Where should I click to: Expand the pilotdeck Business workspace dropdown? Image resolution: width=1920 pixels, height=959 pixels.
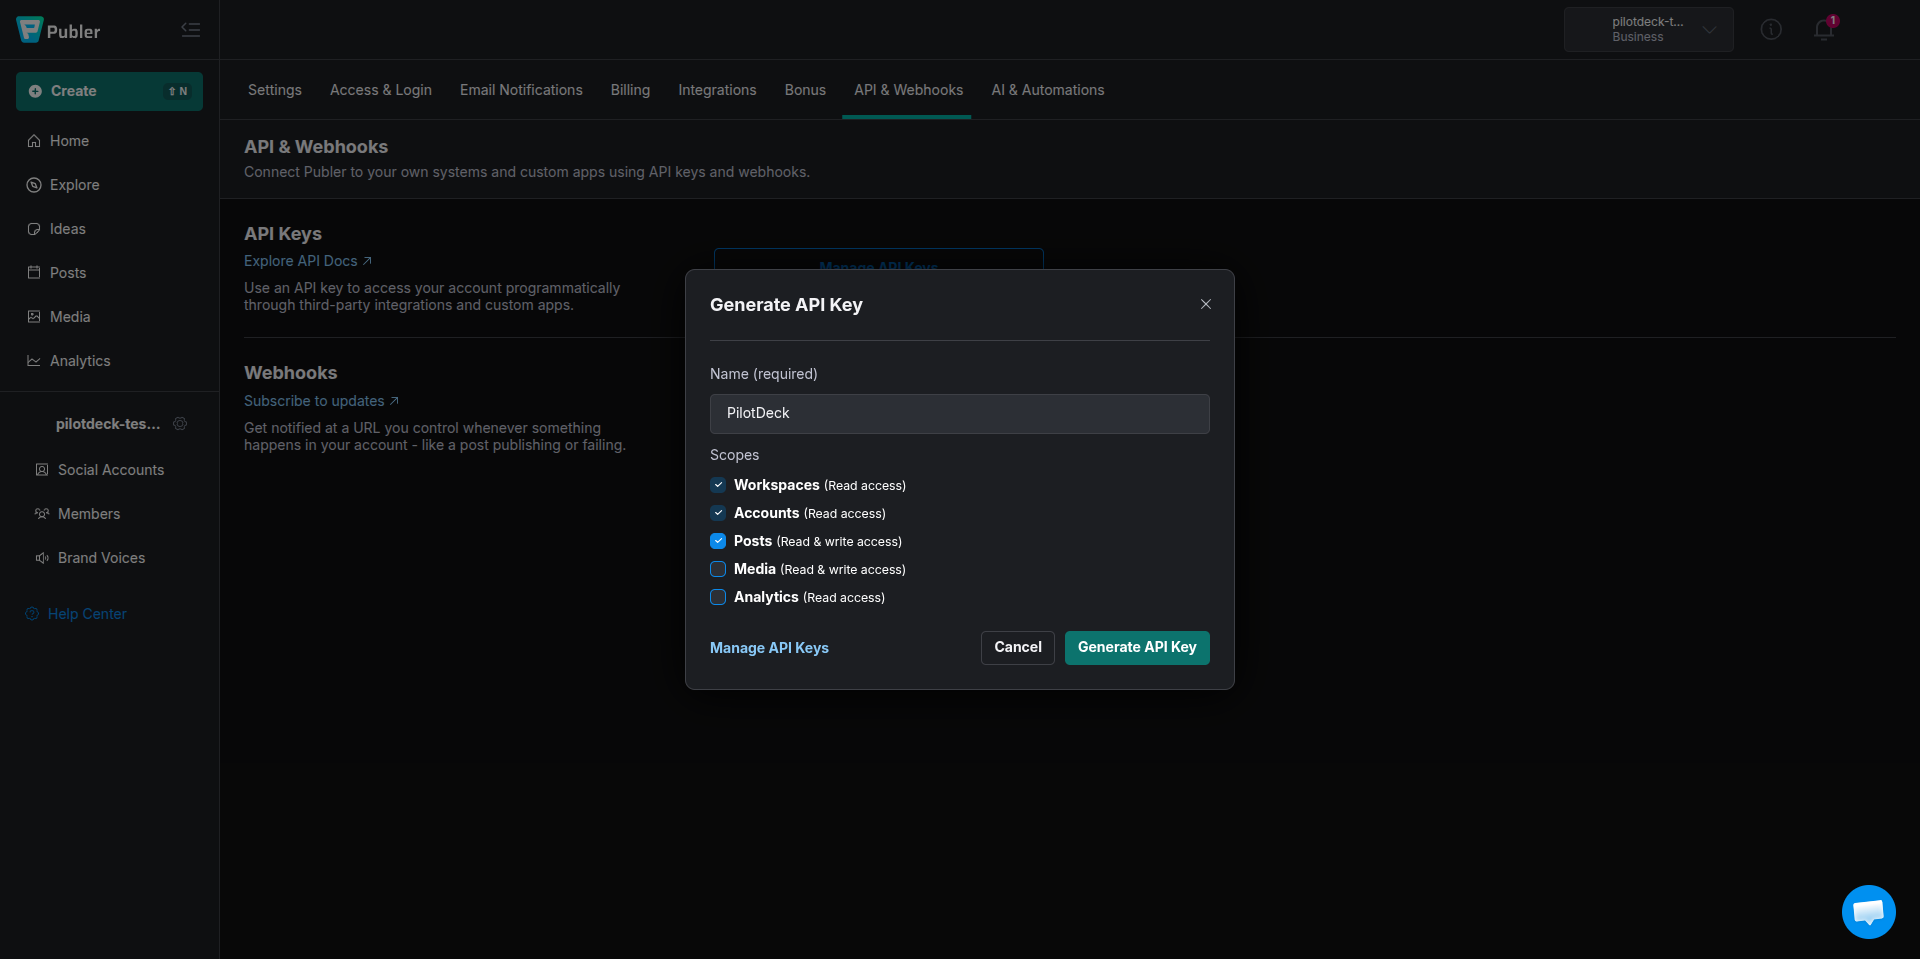click(1649, 30)
